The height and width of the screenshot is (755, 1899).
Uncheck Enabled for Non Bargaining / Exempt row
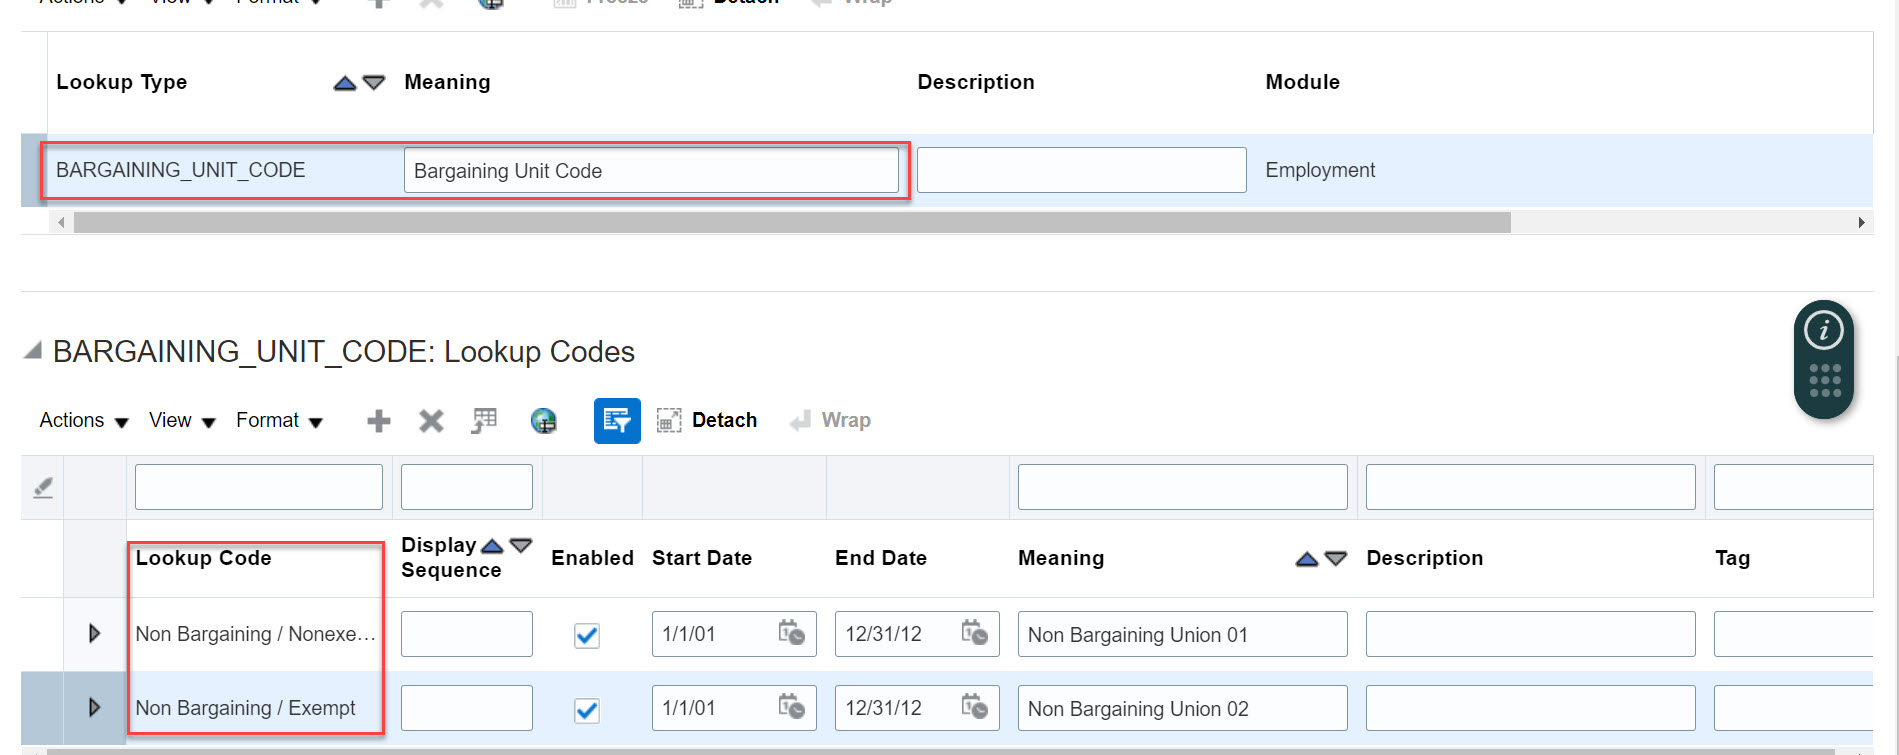point(587,710)
